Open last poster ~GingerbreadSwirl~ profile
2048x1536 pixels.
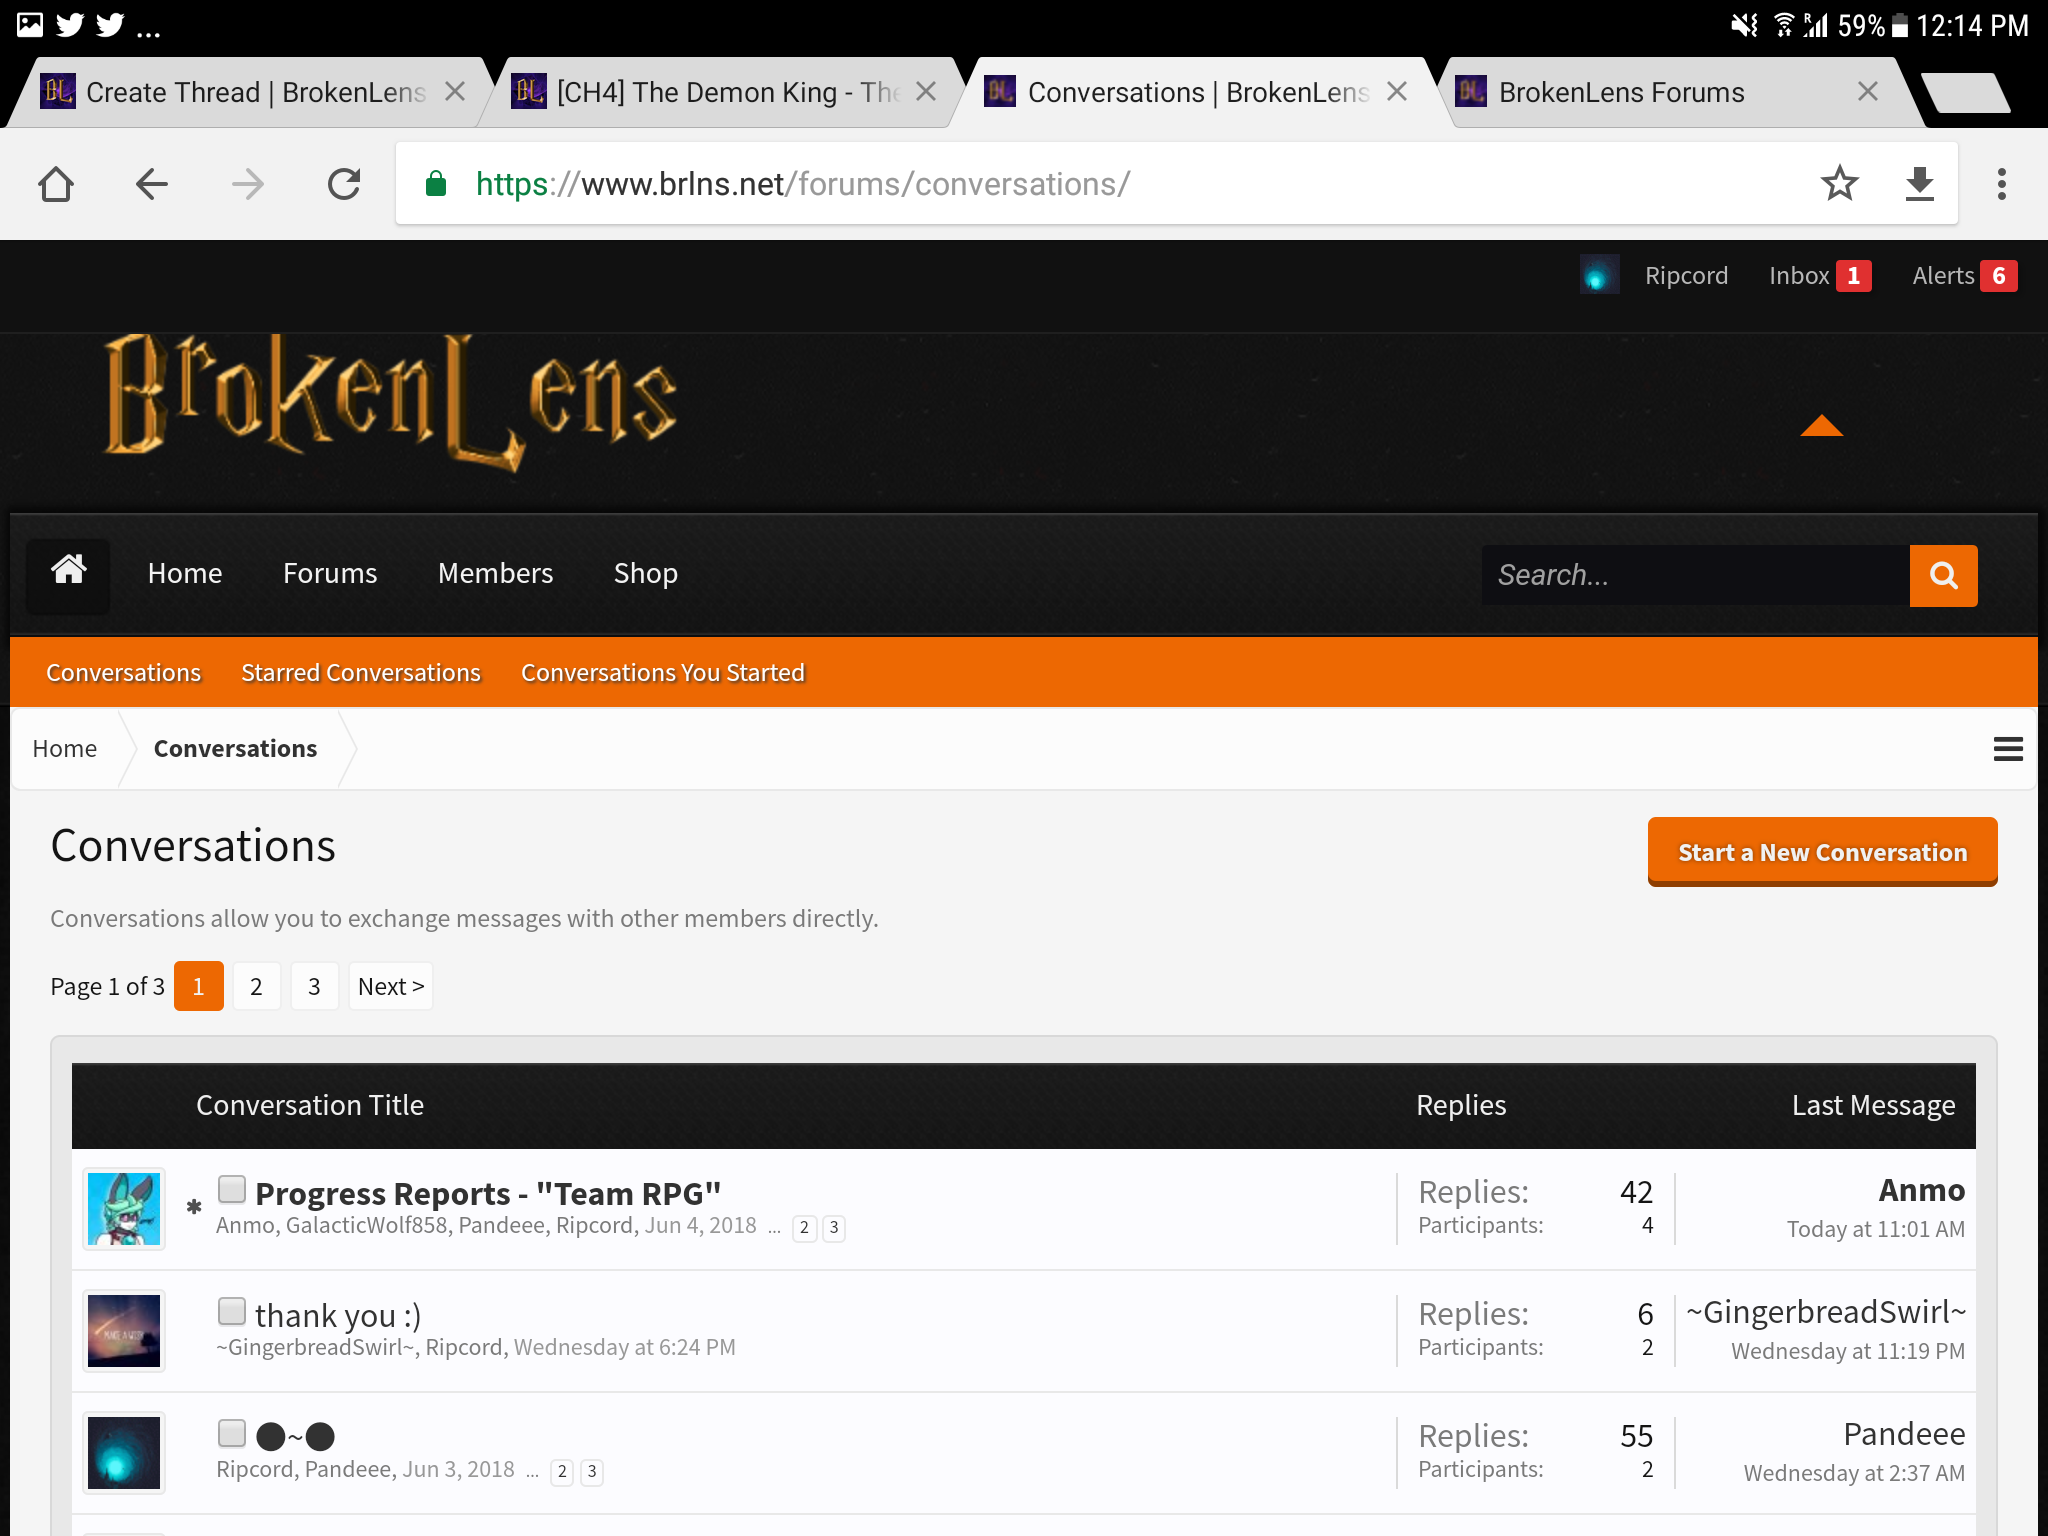click(1826, 1312)
